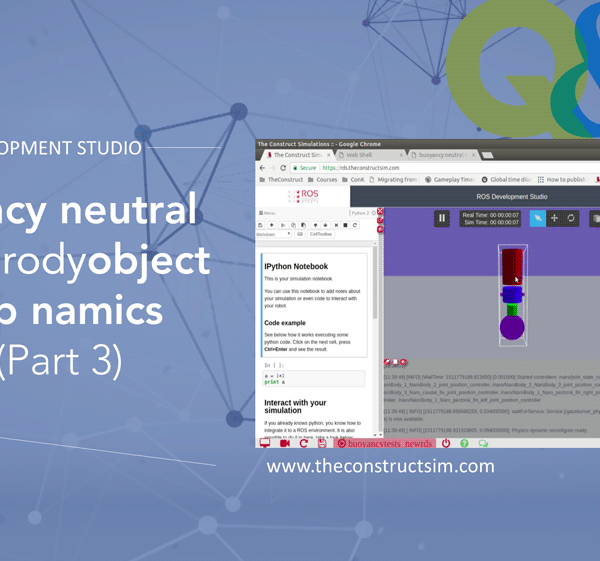The image size is (600, 561).
Task: Cut selected cell with scissors icon
Action: point(283,225)
